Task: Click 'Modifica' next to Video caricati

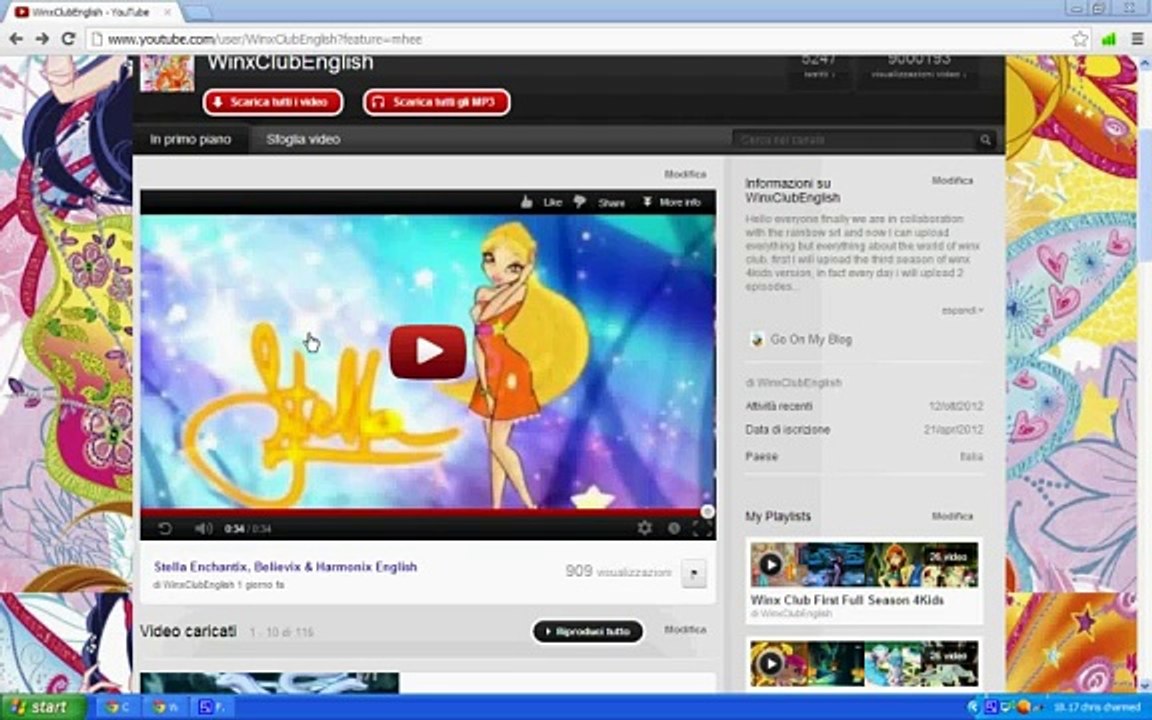Action: [685, 630]
